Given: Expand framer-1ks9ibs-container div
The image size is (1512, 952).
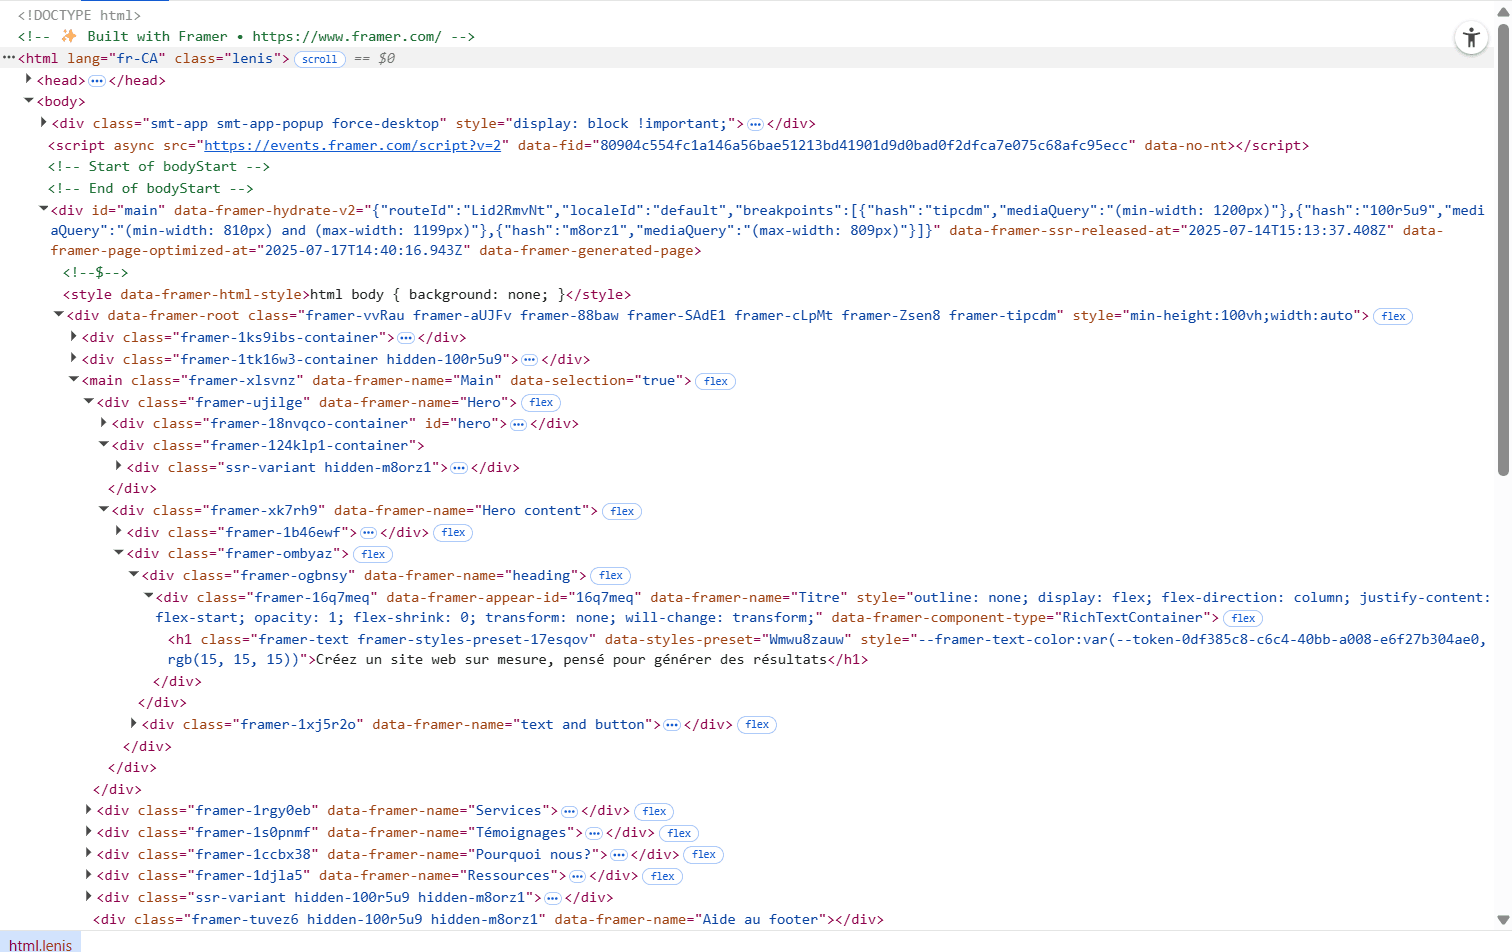Looking at the screenshot, I should click(x=74, y=336).
